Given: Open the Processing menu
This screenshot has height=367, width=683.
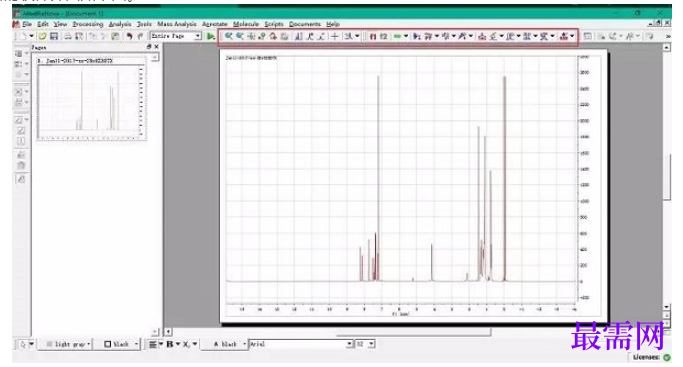Looking at the screenshot, I should [x=88, y=24].
